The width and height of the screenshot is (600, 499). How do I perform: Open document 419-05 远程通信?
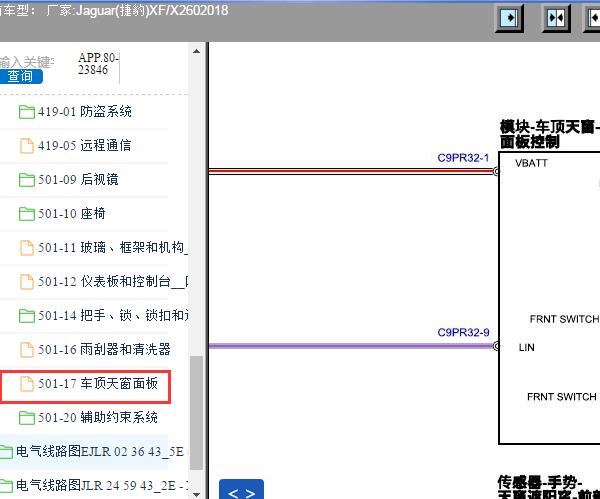click(x=84, y=146)
